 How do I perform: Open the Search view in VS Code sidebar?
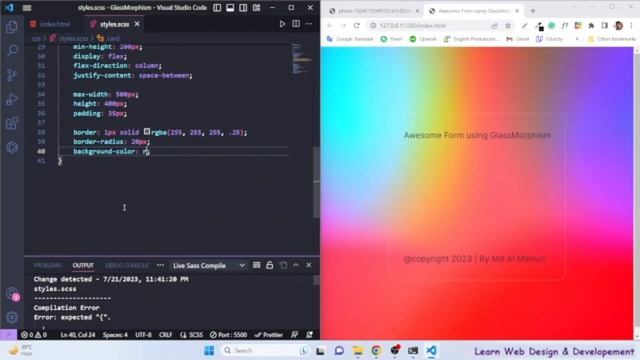tap(12, 51)
